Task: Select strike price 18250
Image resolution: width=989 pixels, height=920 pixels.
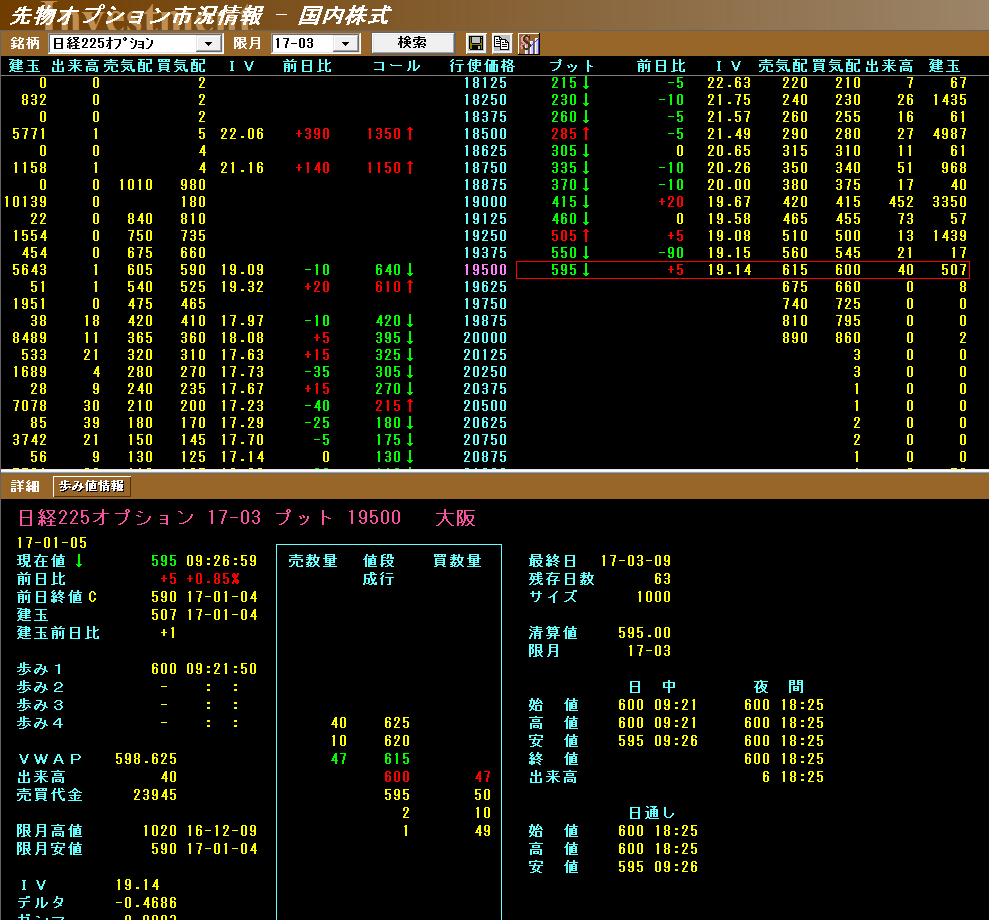Action: coord(485,100)
